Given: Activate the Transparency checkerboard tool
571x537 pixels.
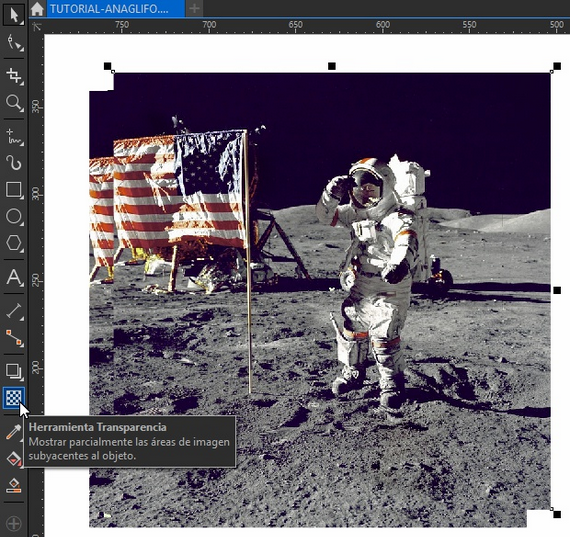Looking at the screenshot, I should point(14,398).
